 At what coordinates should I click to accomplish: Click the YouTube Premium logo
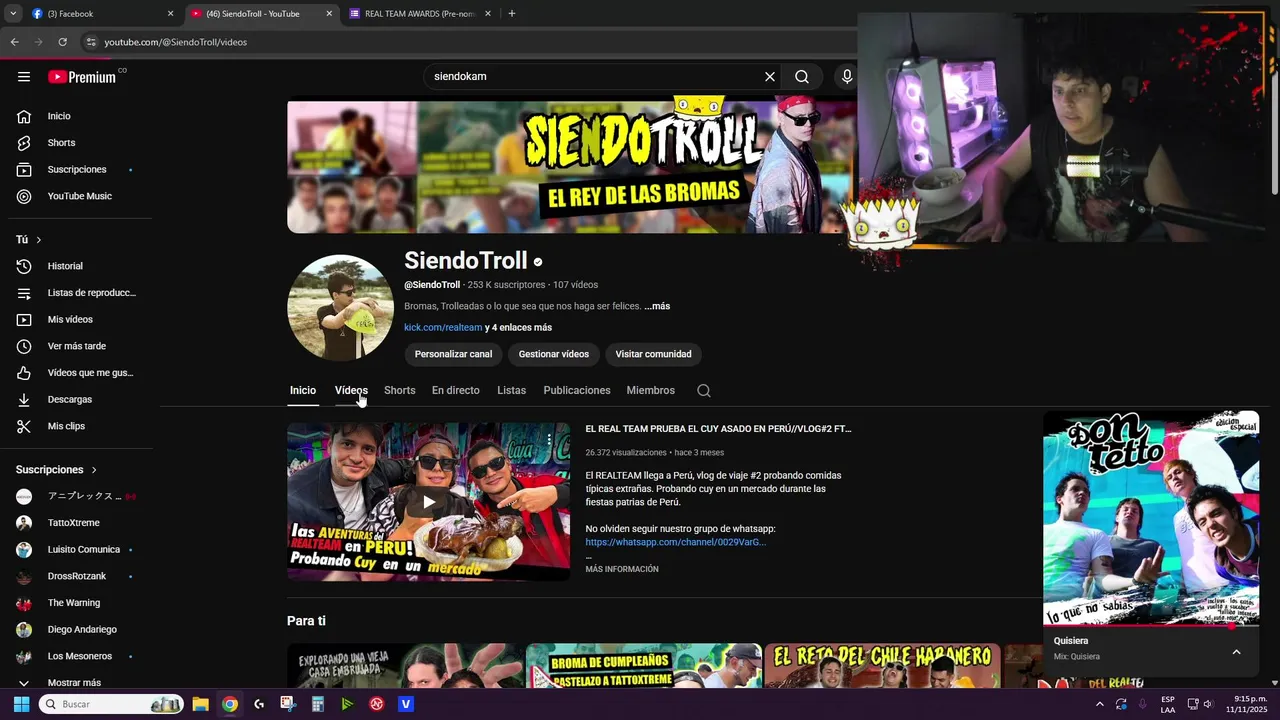point(82,77)
